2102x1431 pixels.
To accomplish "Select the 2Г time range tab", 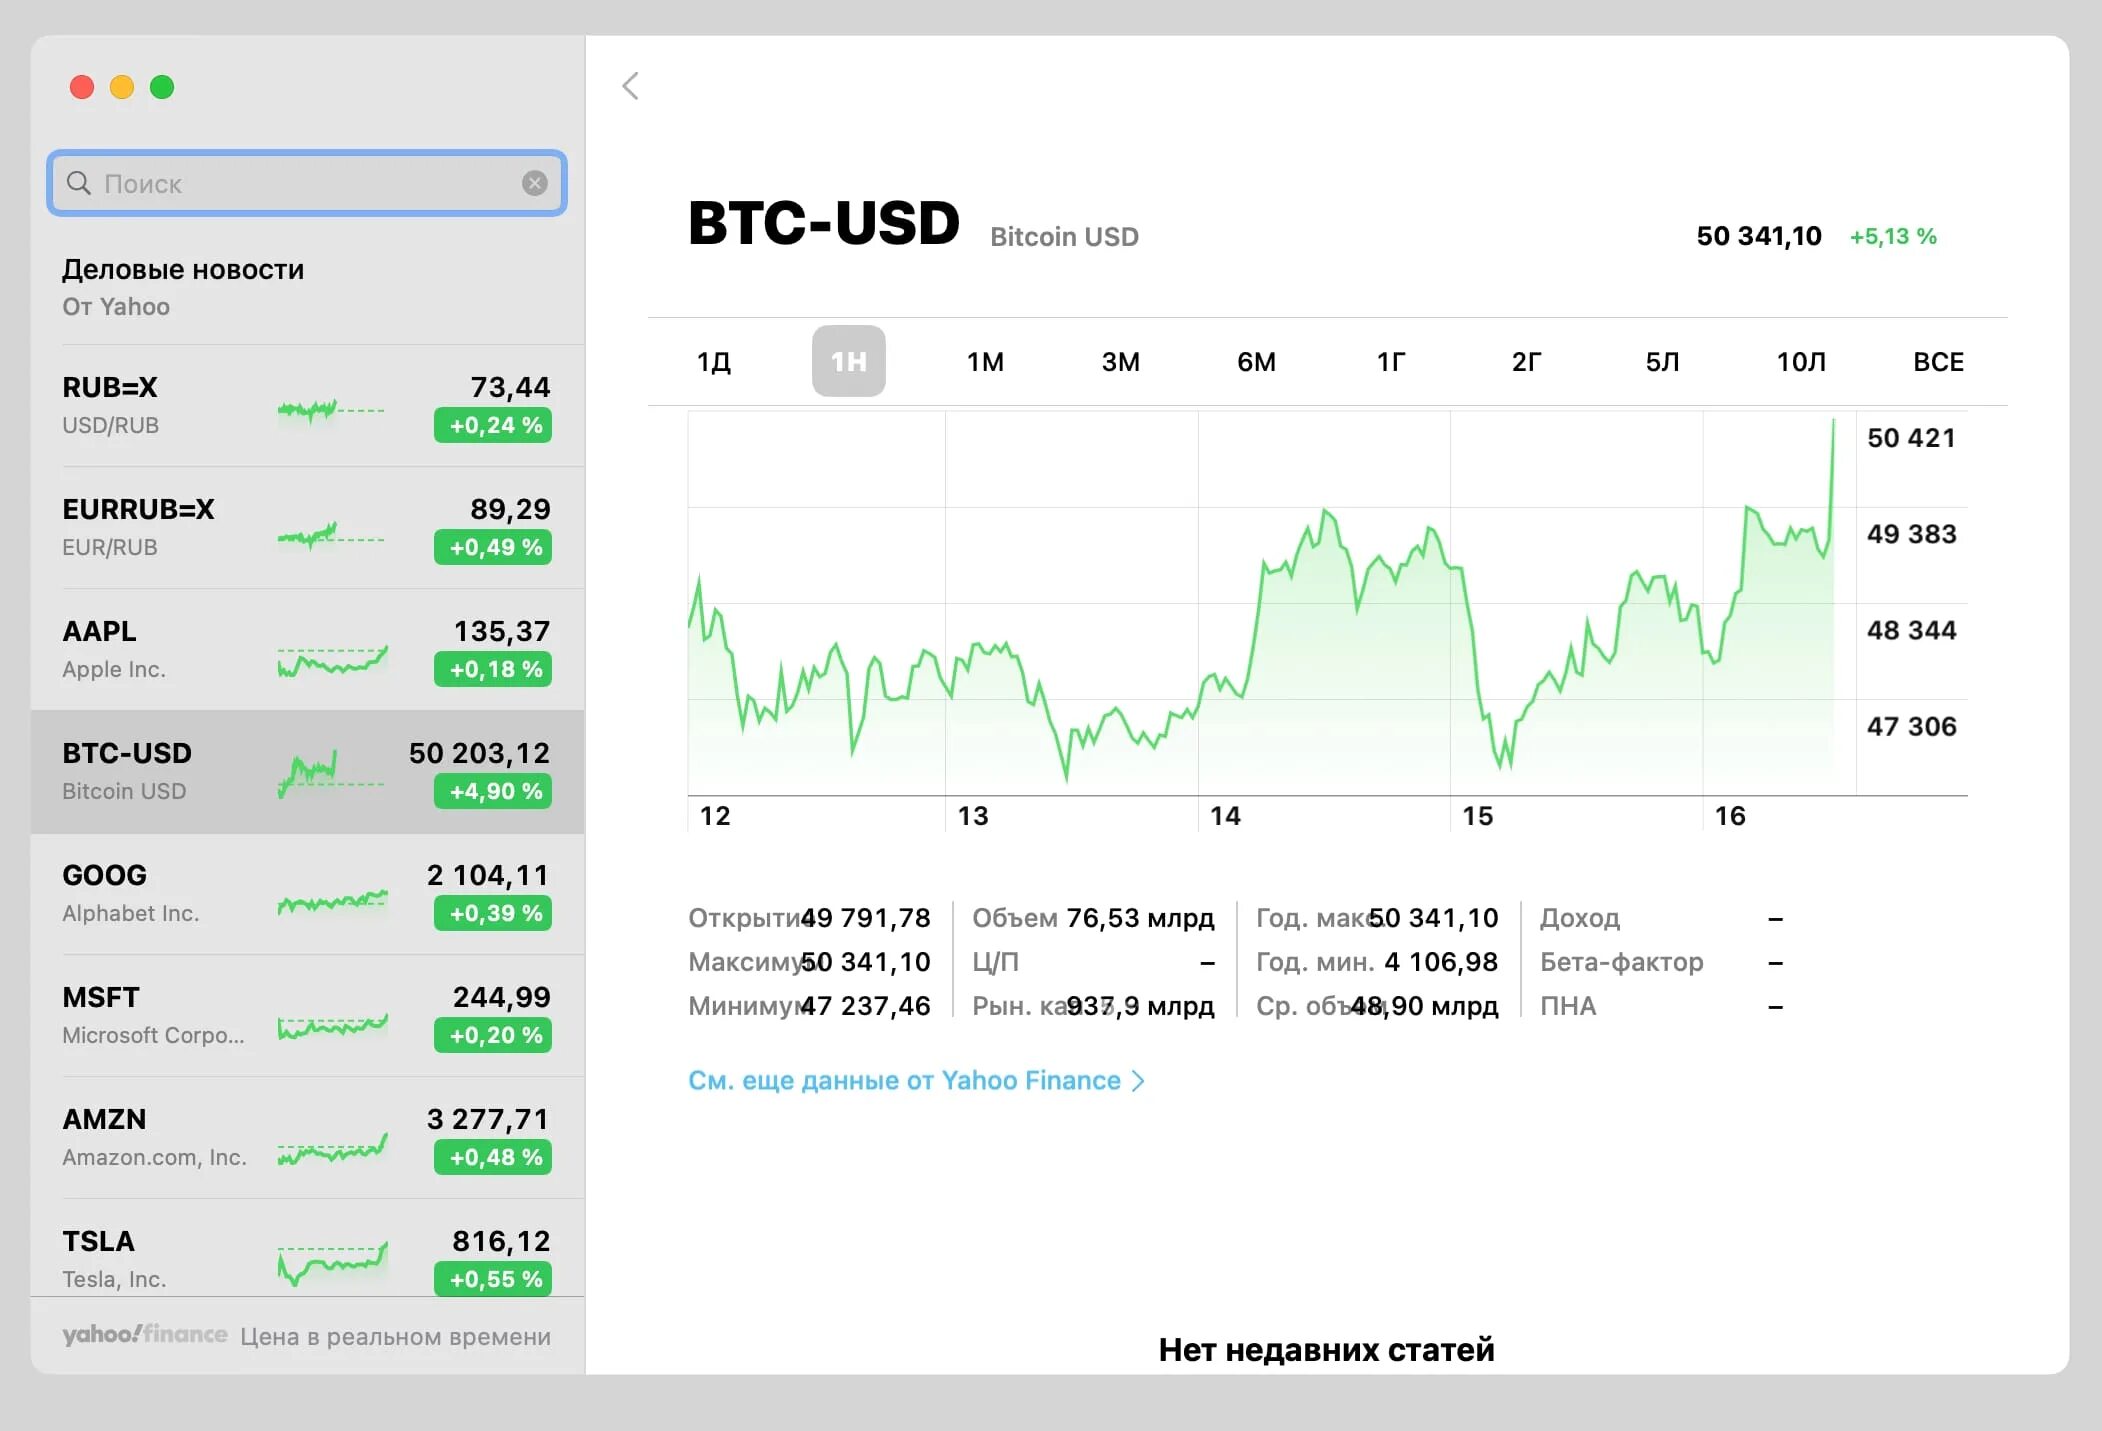I will pos(1527,362).
